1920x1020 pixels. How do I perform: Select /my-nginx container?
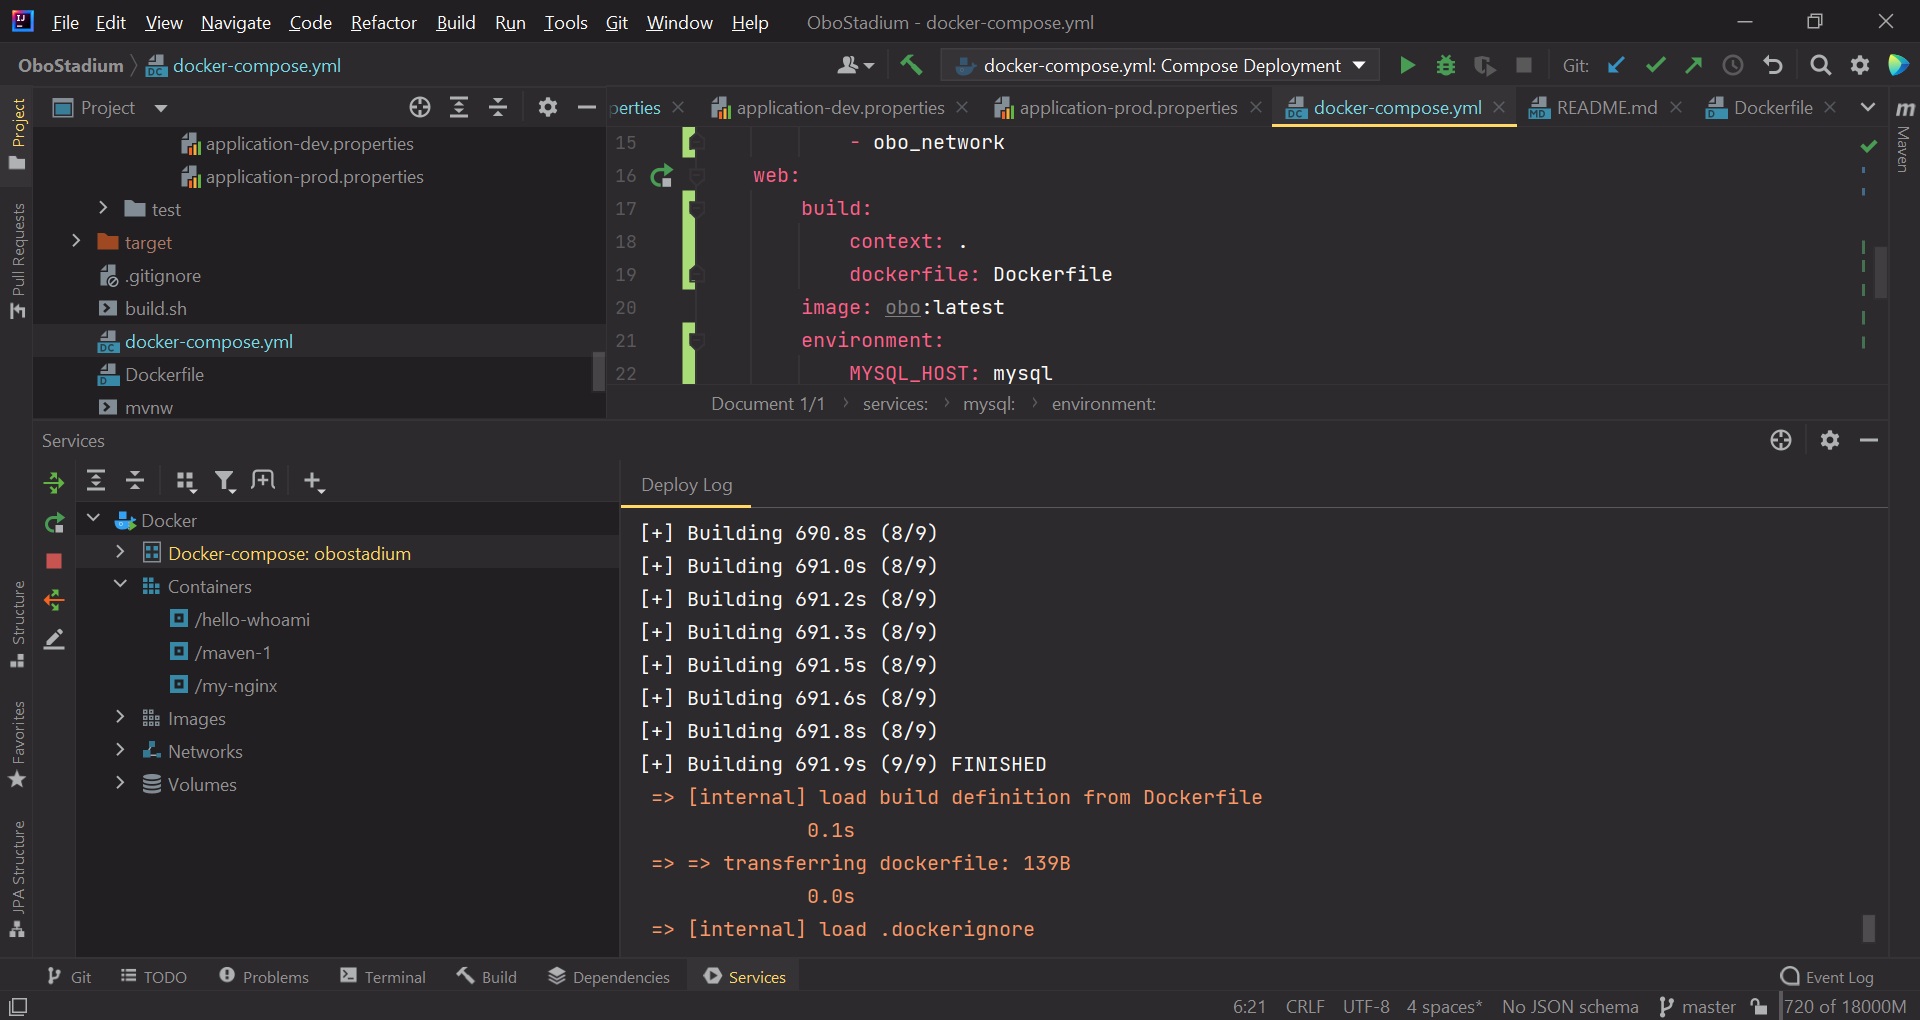point(236,685)
